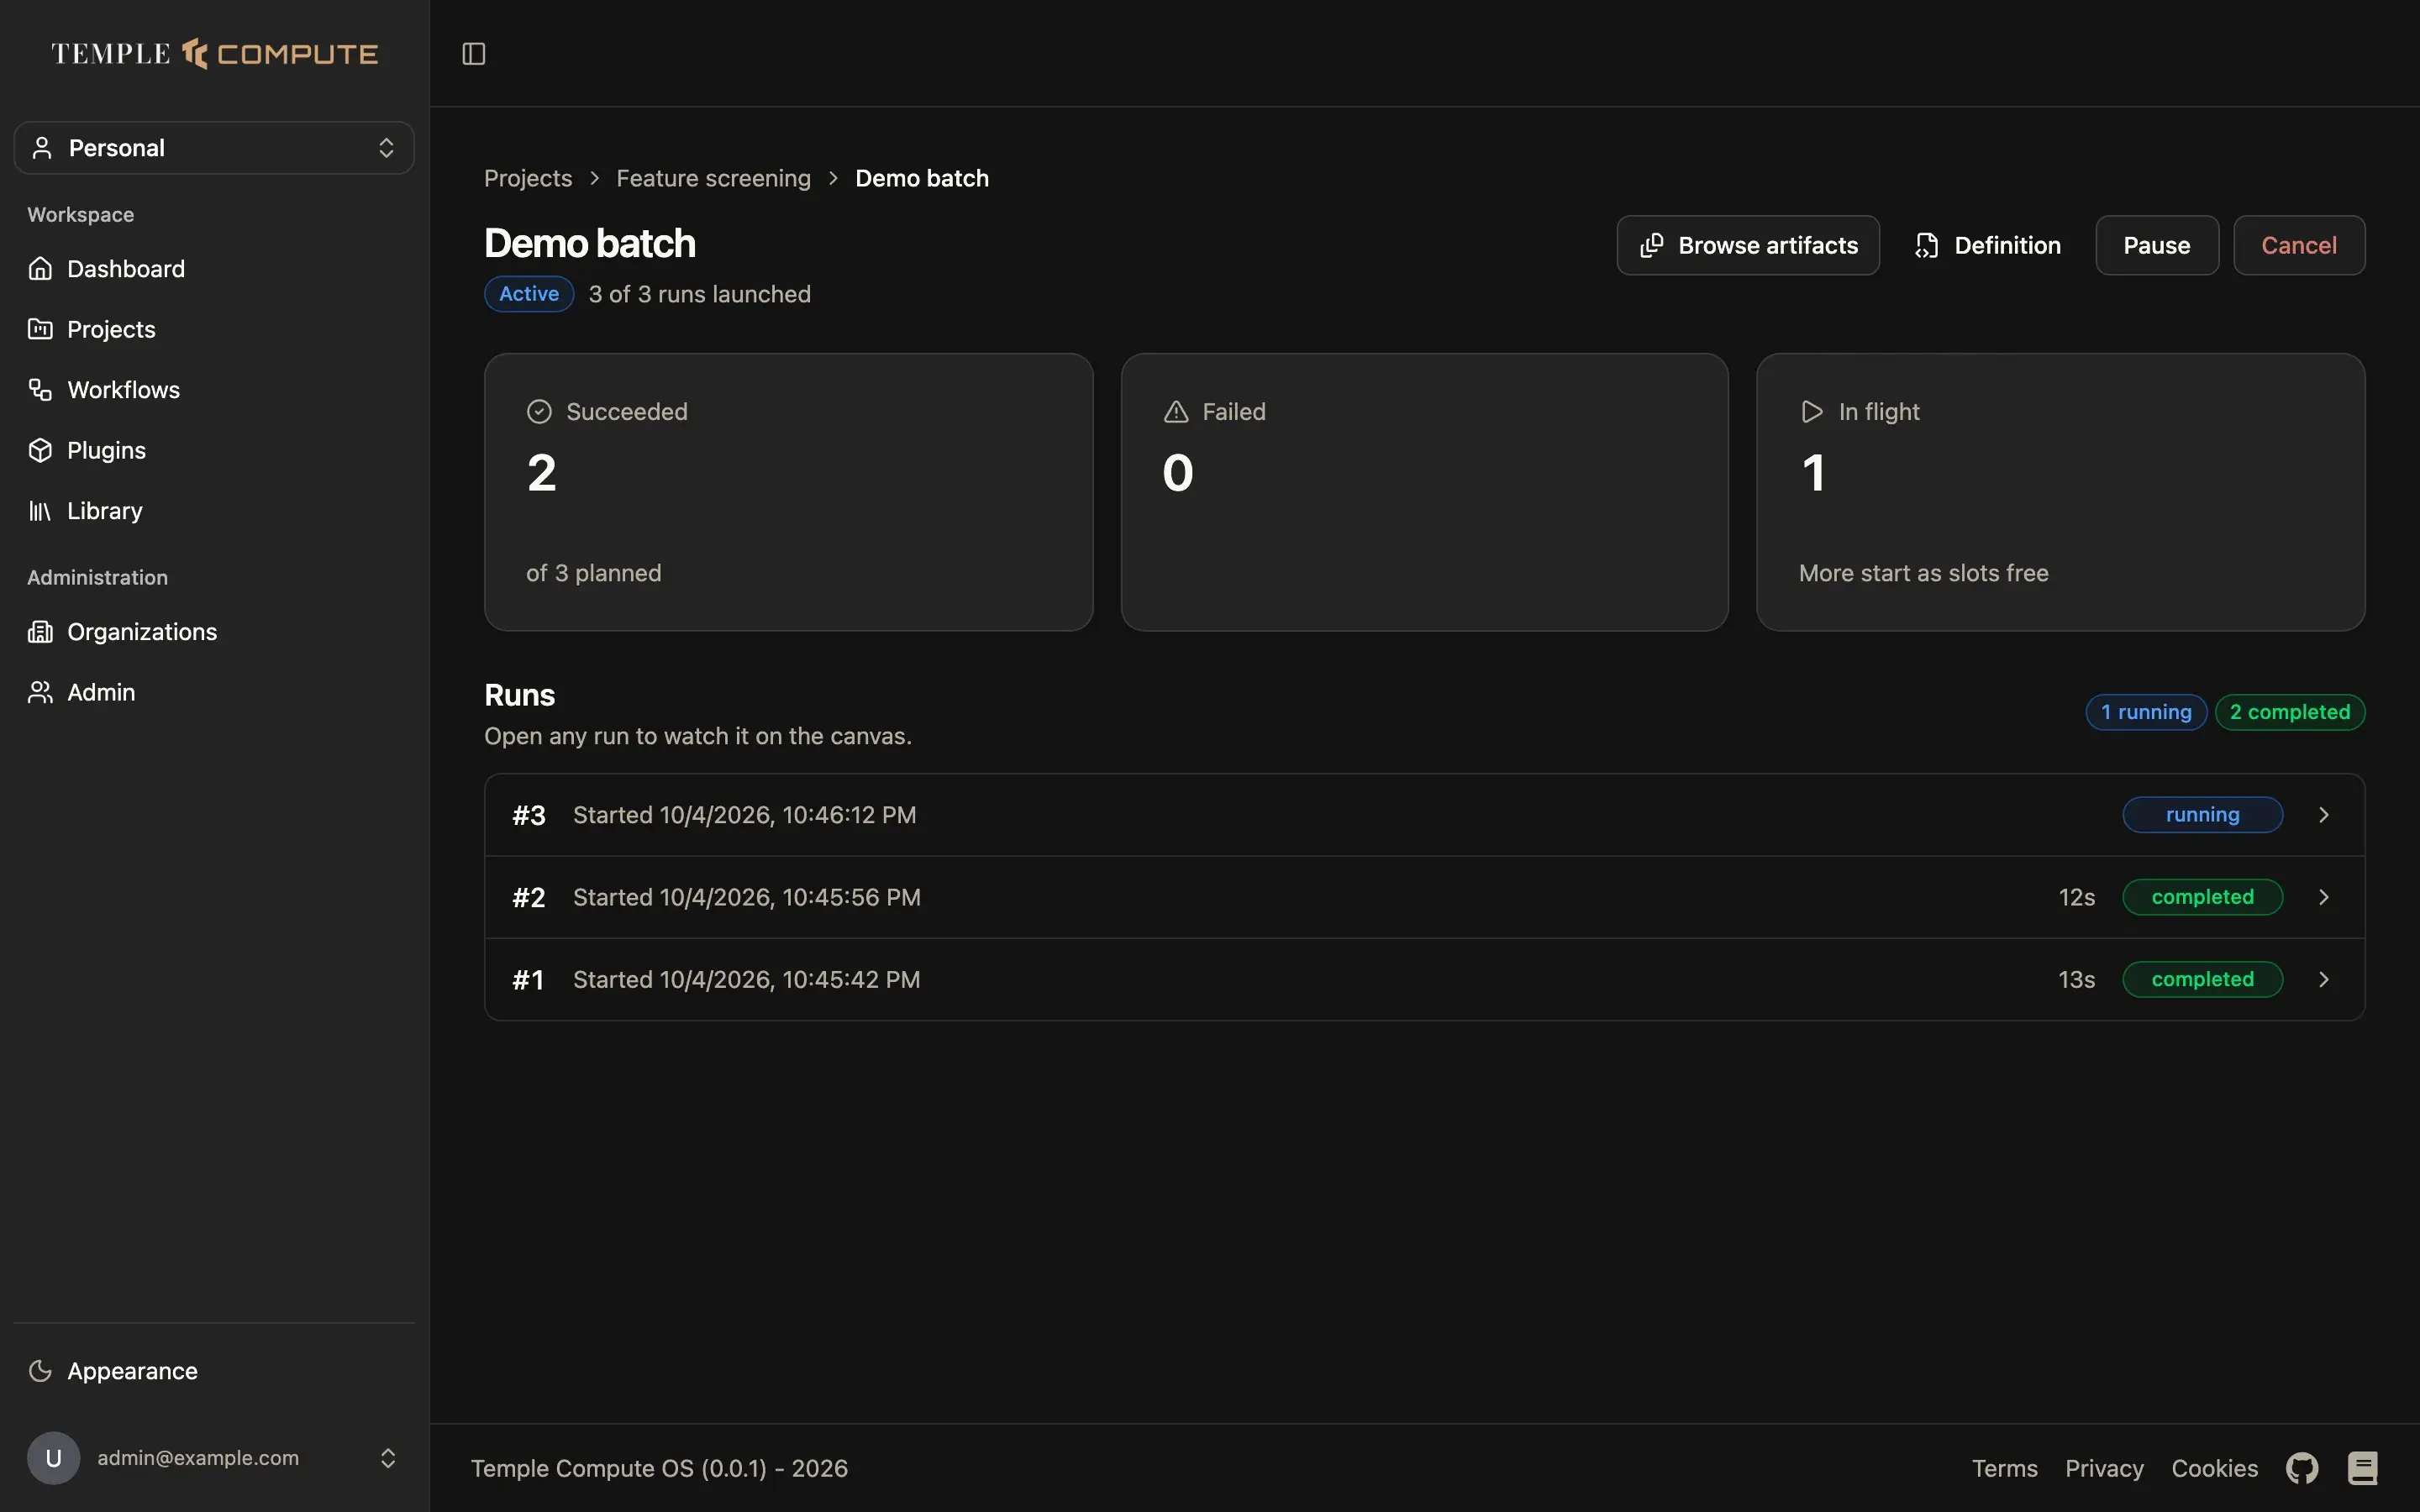Image resolution: width=2420 pixels, height=1512 pixels.
Task: Pause the Demo batch
Action: point(2157,245)
